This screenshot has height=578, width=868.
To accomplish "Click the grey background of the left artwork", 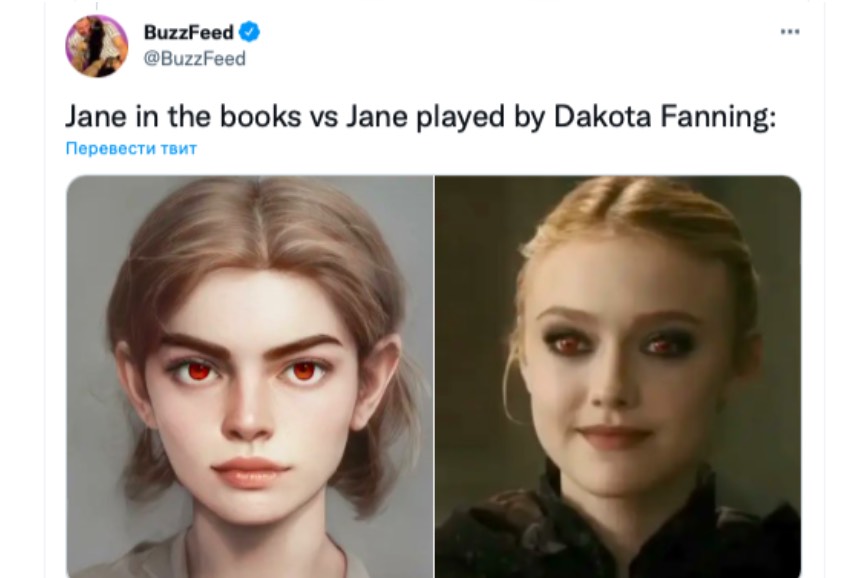I will coord(91,277).
